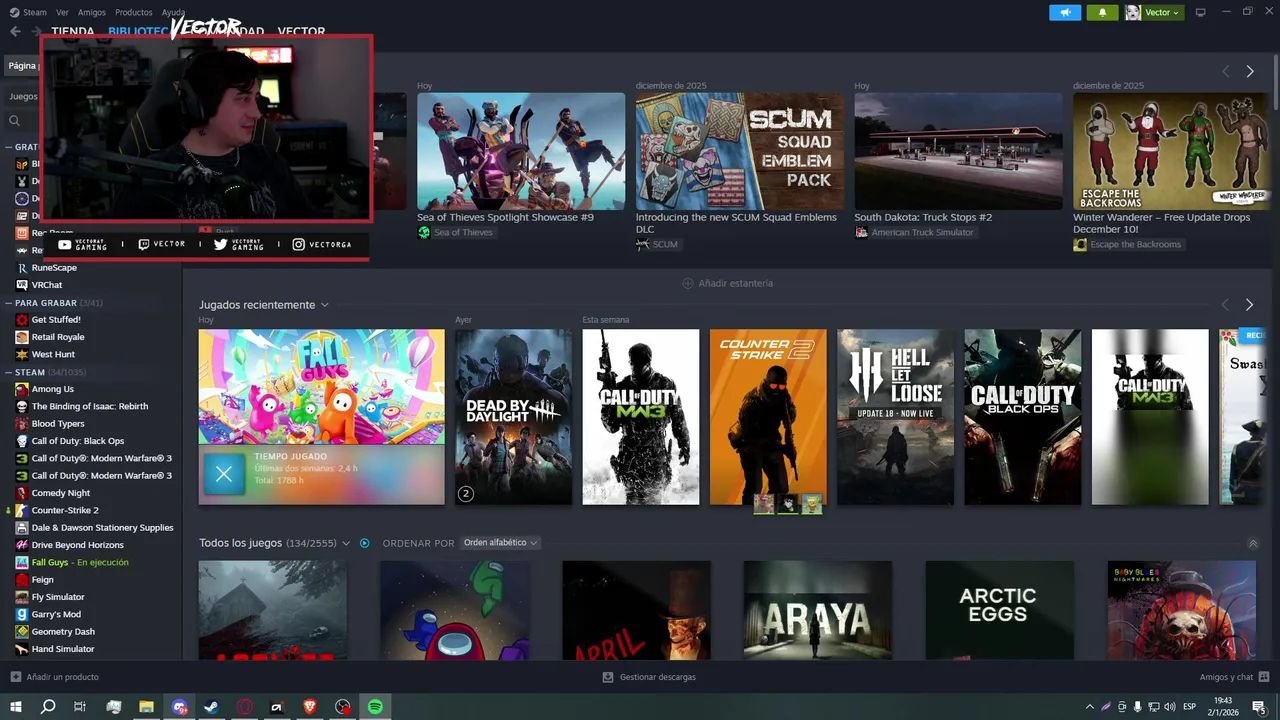Open Task View on the taskbar
1280x720 pixels.
click(x=80, y=707)
